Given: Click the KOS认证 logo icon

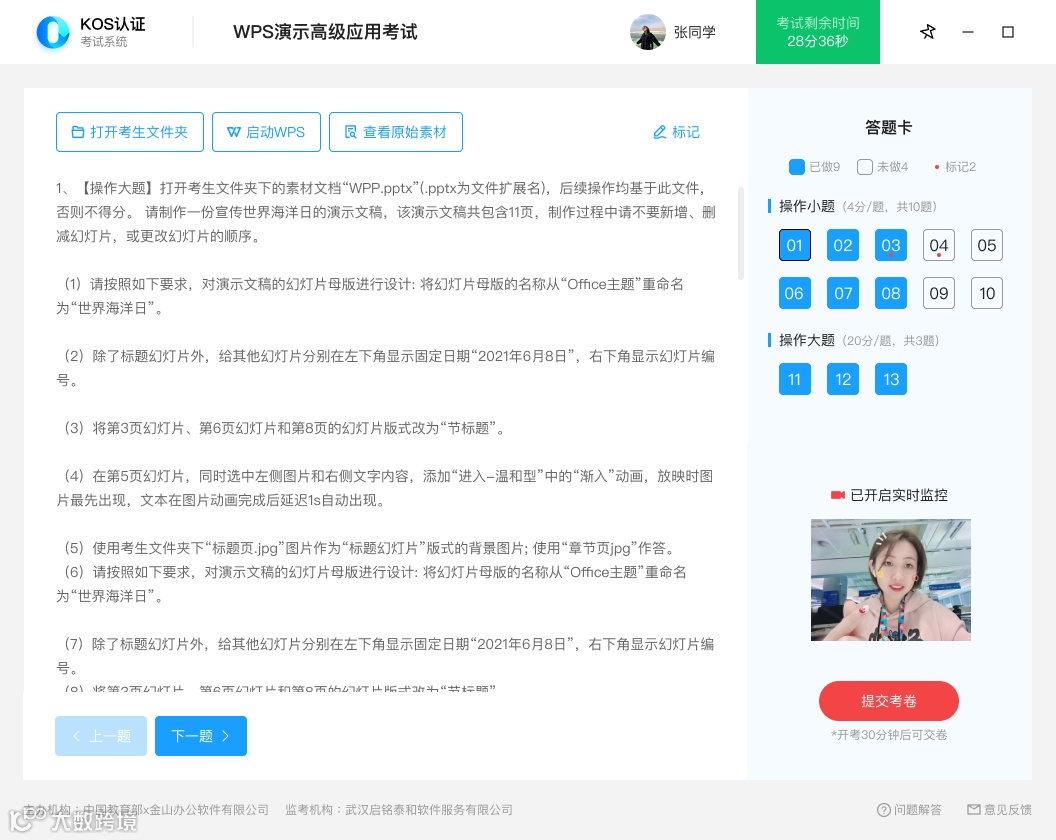Looking at the screenshot, I should click(x=53, y=32).
